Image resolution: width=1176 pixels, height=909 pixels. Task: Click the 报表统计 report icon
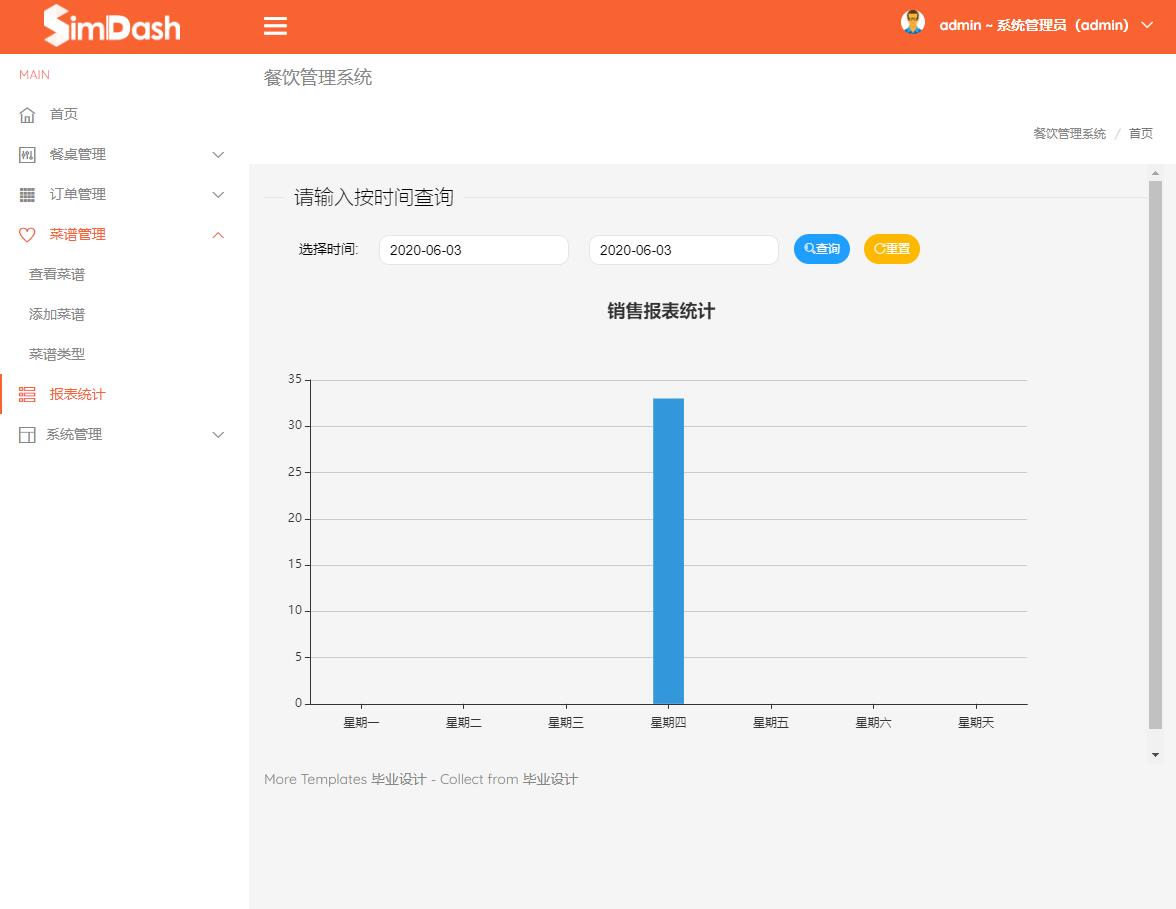coord(27,394)
